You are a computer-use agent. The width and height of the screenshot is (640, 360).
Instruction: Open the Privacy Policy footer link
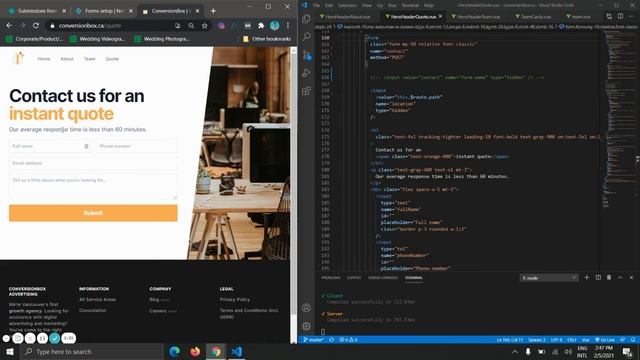pyautogui.click(x=235, y=299)
